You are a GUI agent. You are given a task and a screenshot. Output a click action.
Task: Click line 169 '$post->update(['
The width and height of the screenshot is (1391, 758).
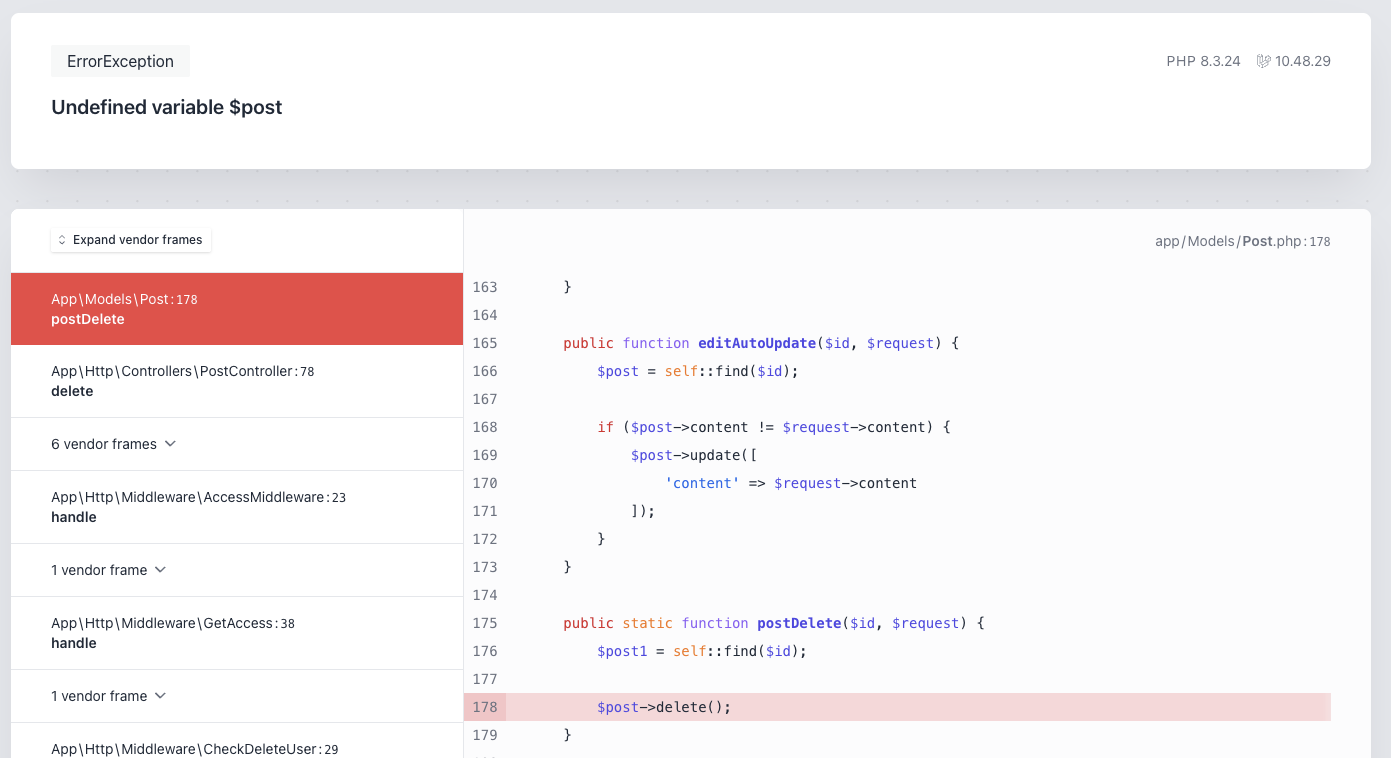pos(694,455)
